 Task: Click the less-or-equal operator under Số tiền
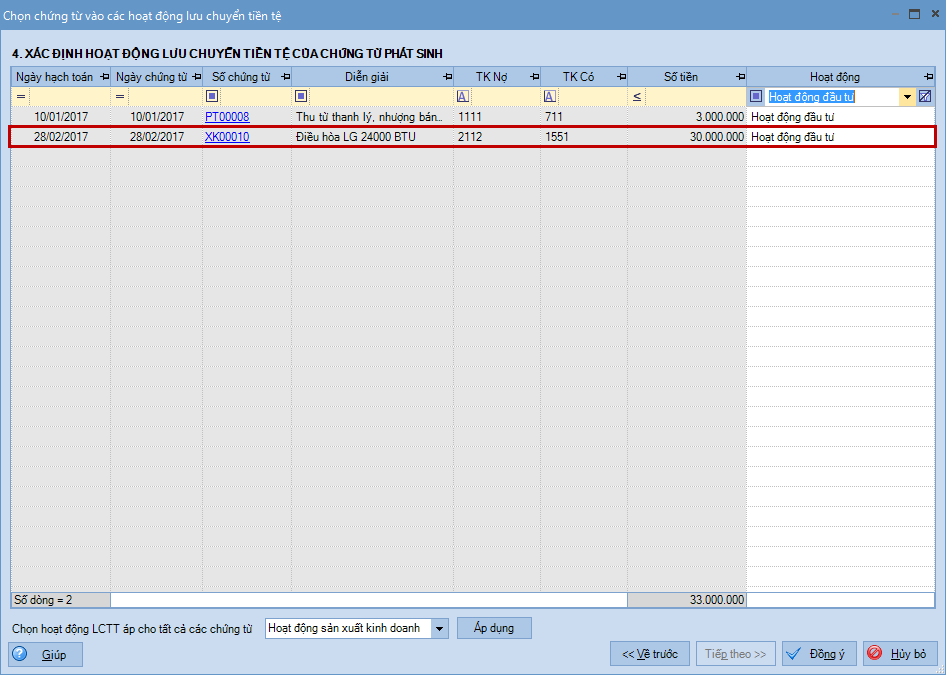point(637,97)
